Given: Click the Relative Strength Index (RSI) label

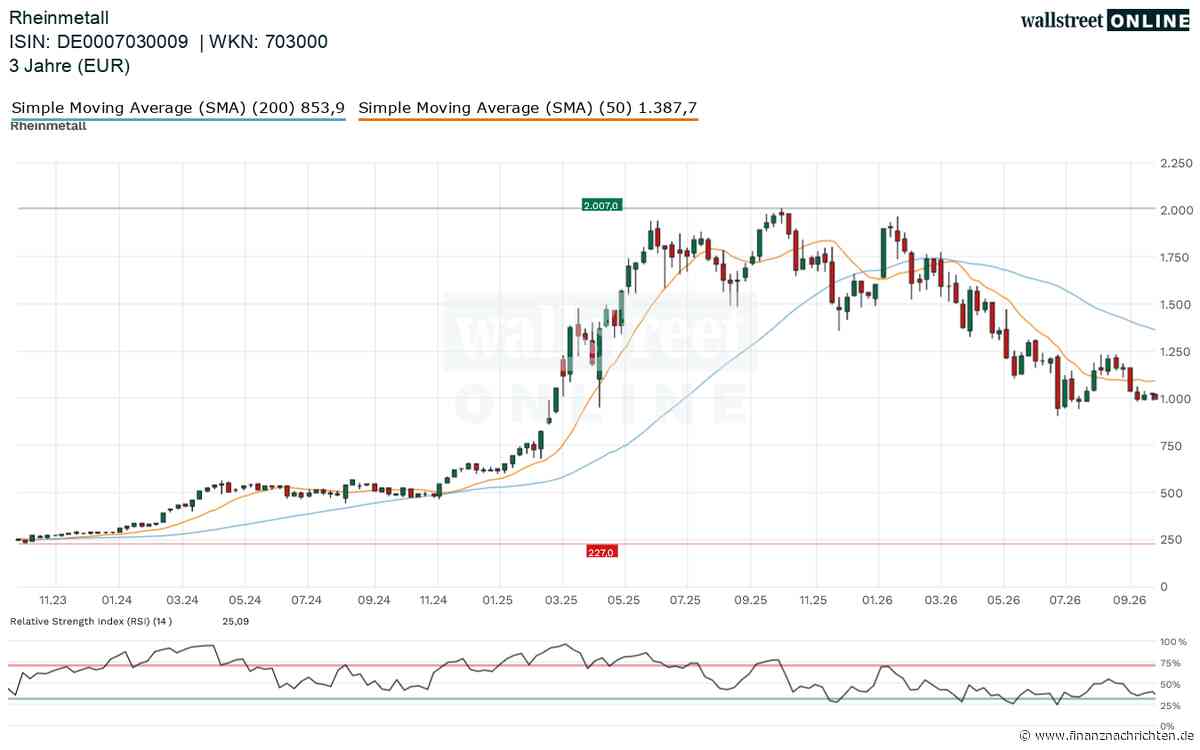Looking at the screenshot, I should (91, 621).
